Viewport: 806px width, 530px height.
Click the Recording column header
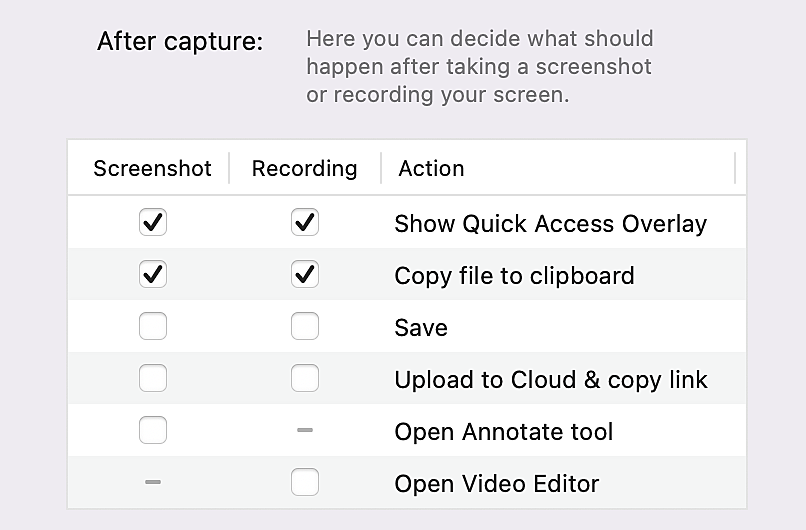[x=304, y=168]
